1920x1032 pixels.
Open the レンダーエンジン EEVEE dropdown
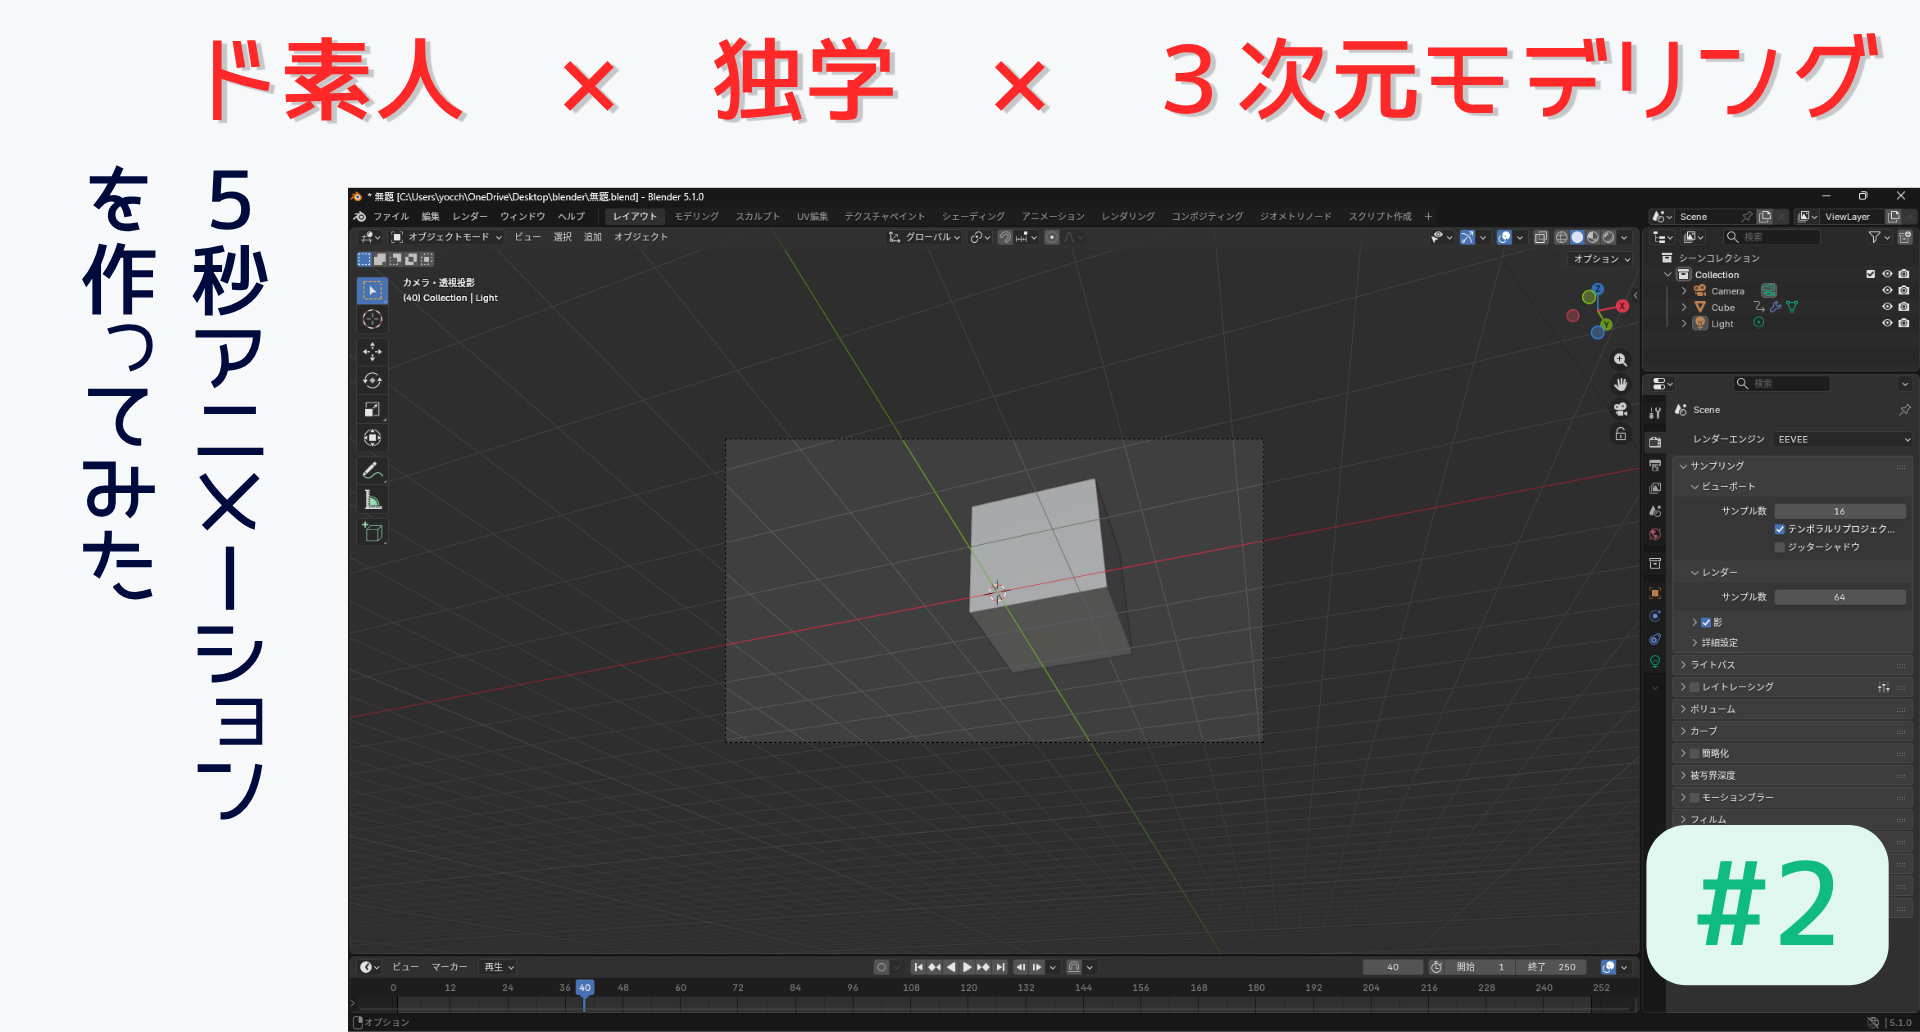pos(1843,439)
